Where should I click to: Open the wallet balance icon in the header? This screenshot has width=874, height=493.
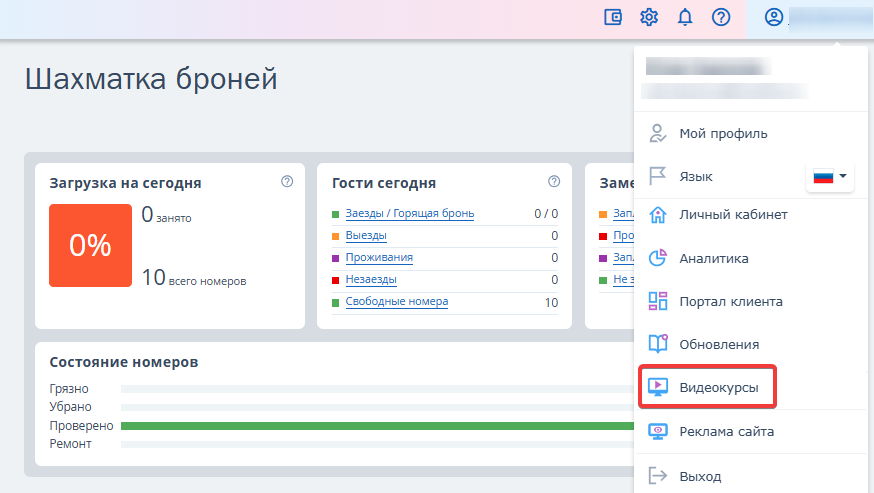[613, 17]
